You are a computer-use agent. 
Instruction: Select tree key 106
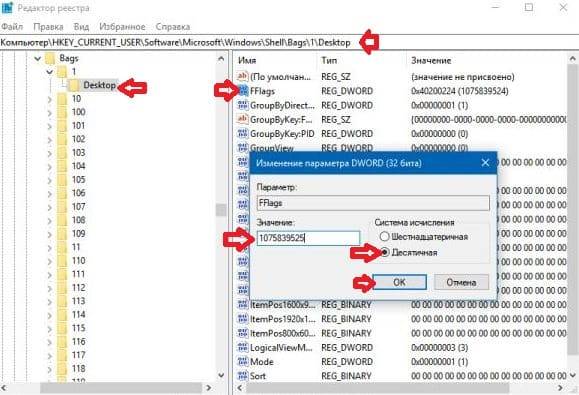pos(78,193)
